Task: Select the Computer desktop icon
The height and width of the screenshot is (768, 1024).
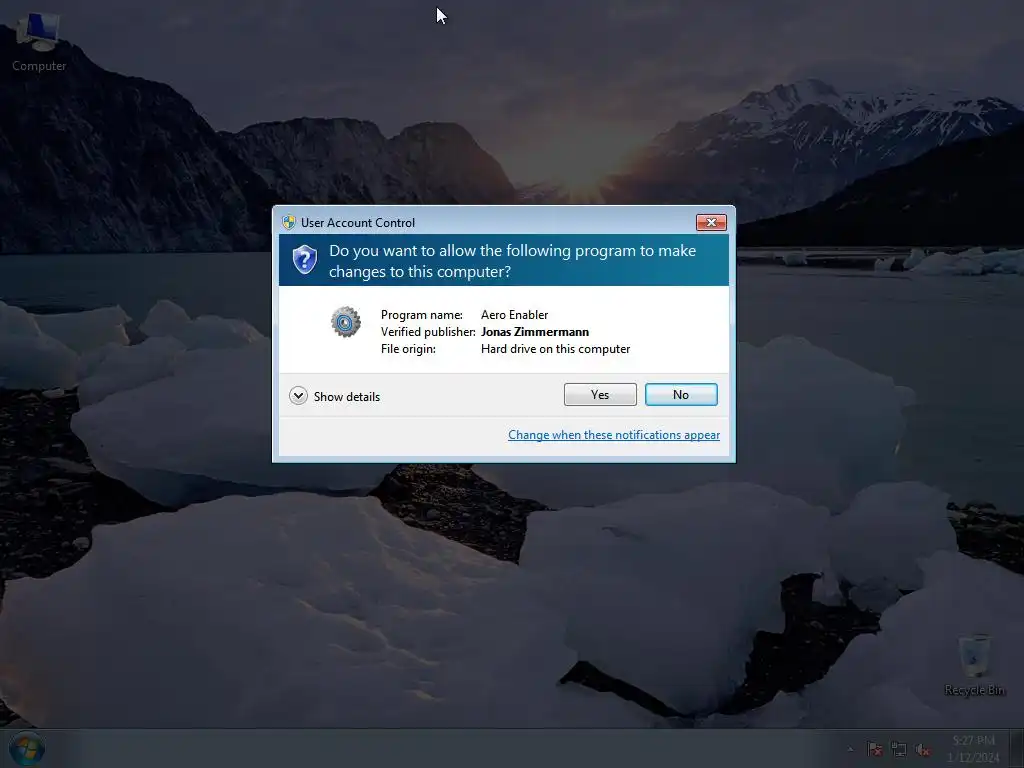Action: pos(39,42)
